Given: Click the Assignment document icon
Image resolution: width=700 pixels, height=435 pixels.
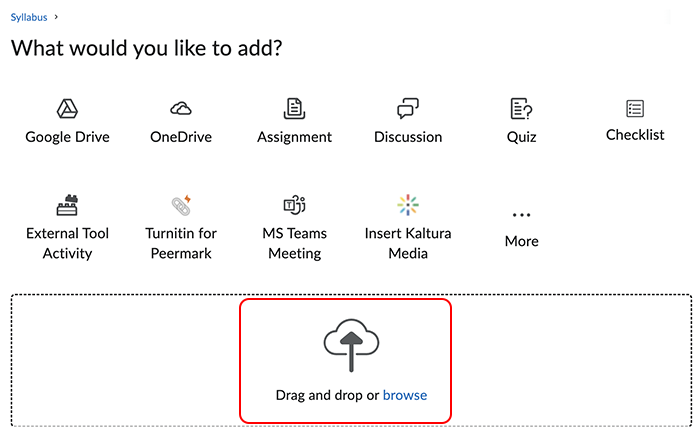Looking at the screenshot, I should pyautogui.click(x=294, y=108).
